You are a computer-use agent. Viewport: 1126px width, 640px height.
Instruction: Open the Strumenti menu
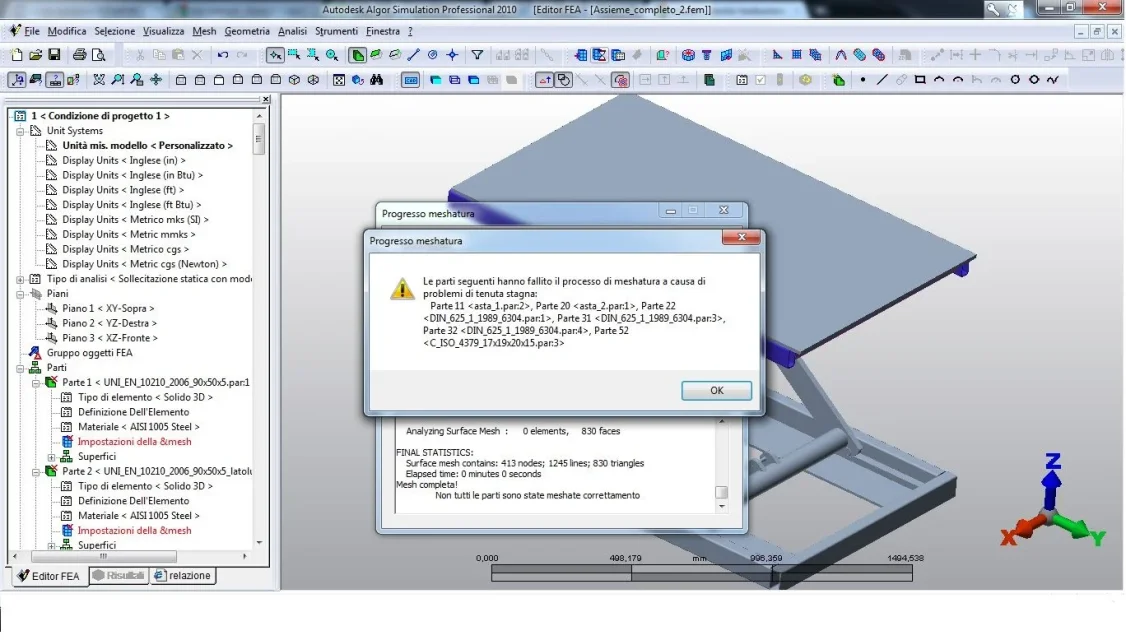336,31
